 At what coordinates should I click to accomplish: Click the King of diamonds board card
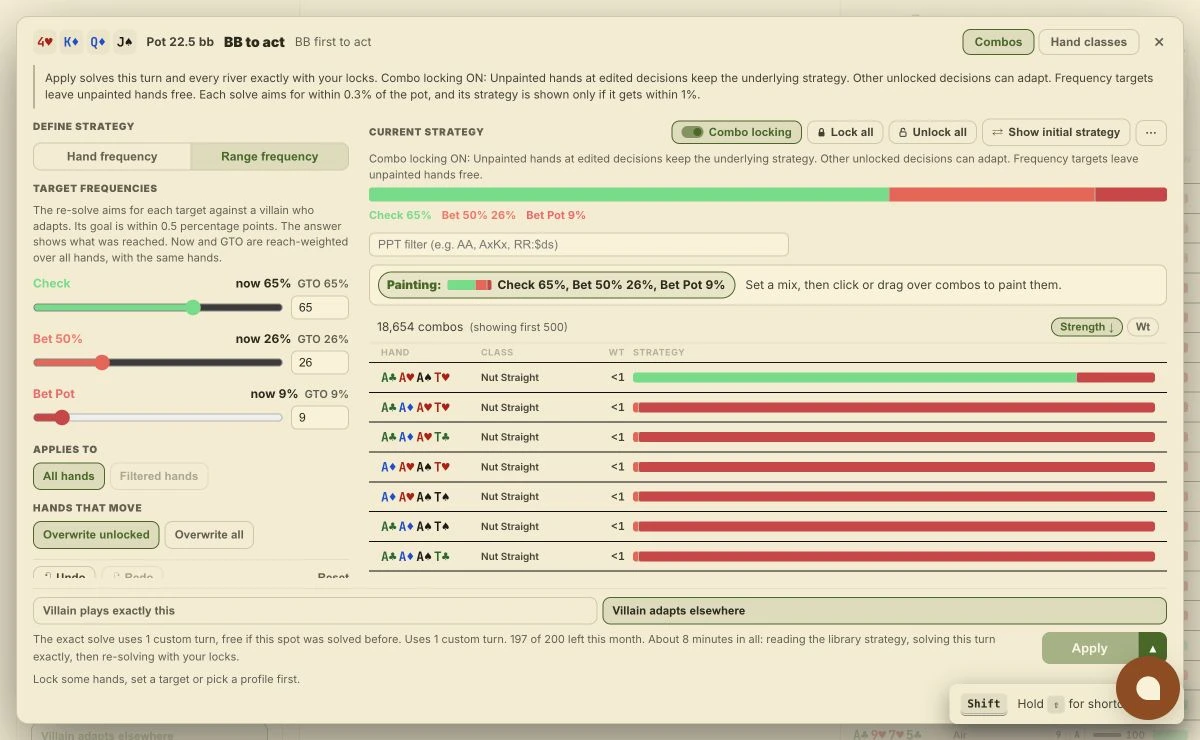[x=71, y=42]
